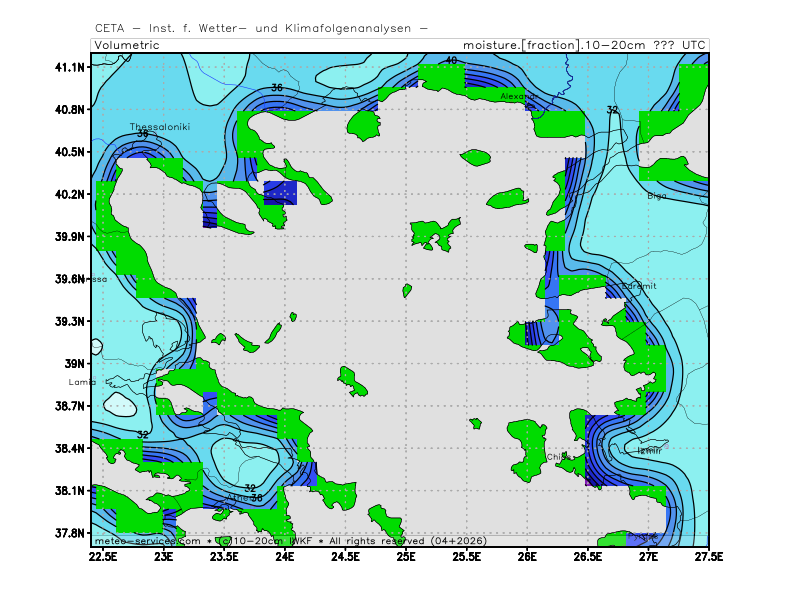Click the moisture fraction 10-20cm UTC label
800x600 pixels.
(x=583, y=45)
